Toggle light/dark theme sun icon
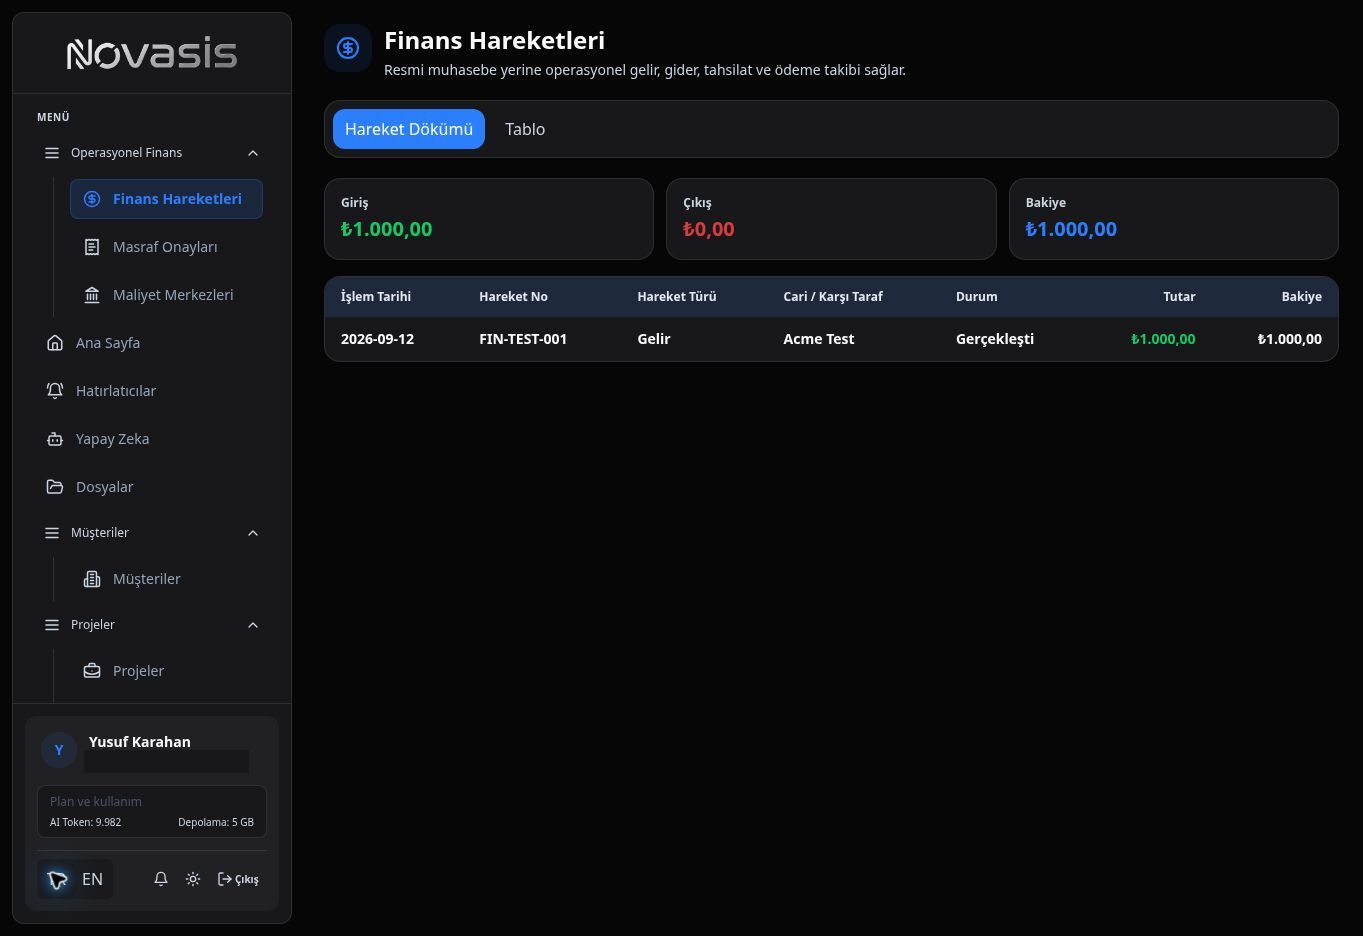Viewport: 1363px width, 936px height. (193, 879)
